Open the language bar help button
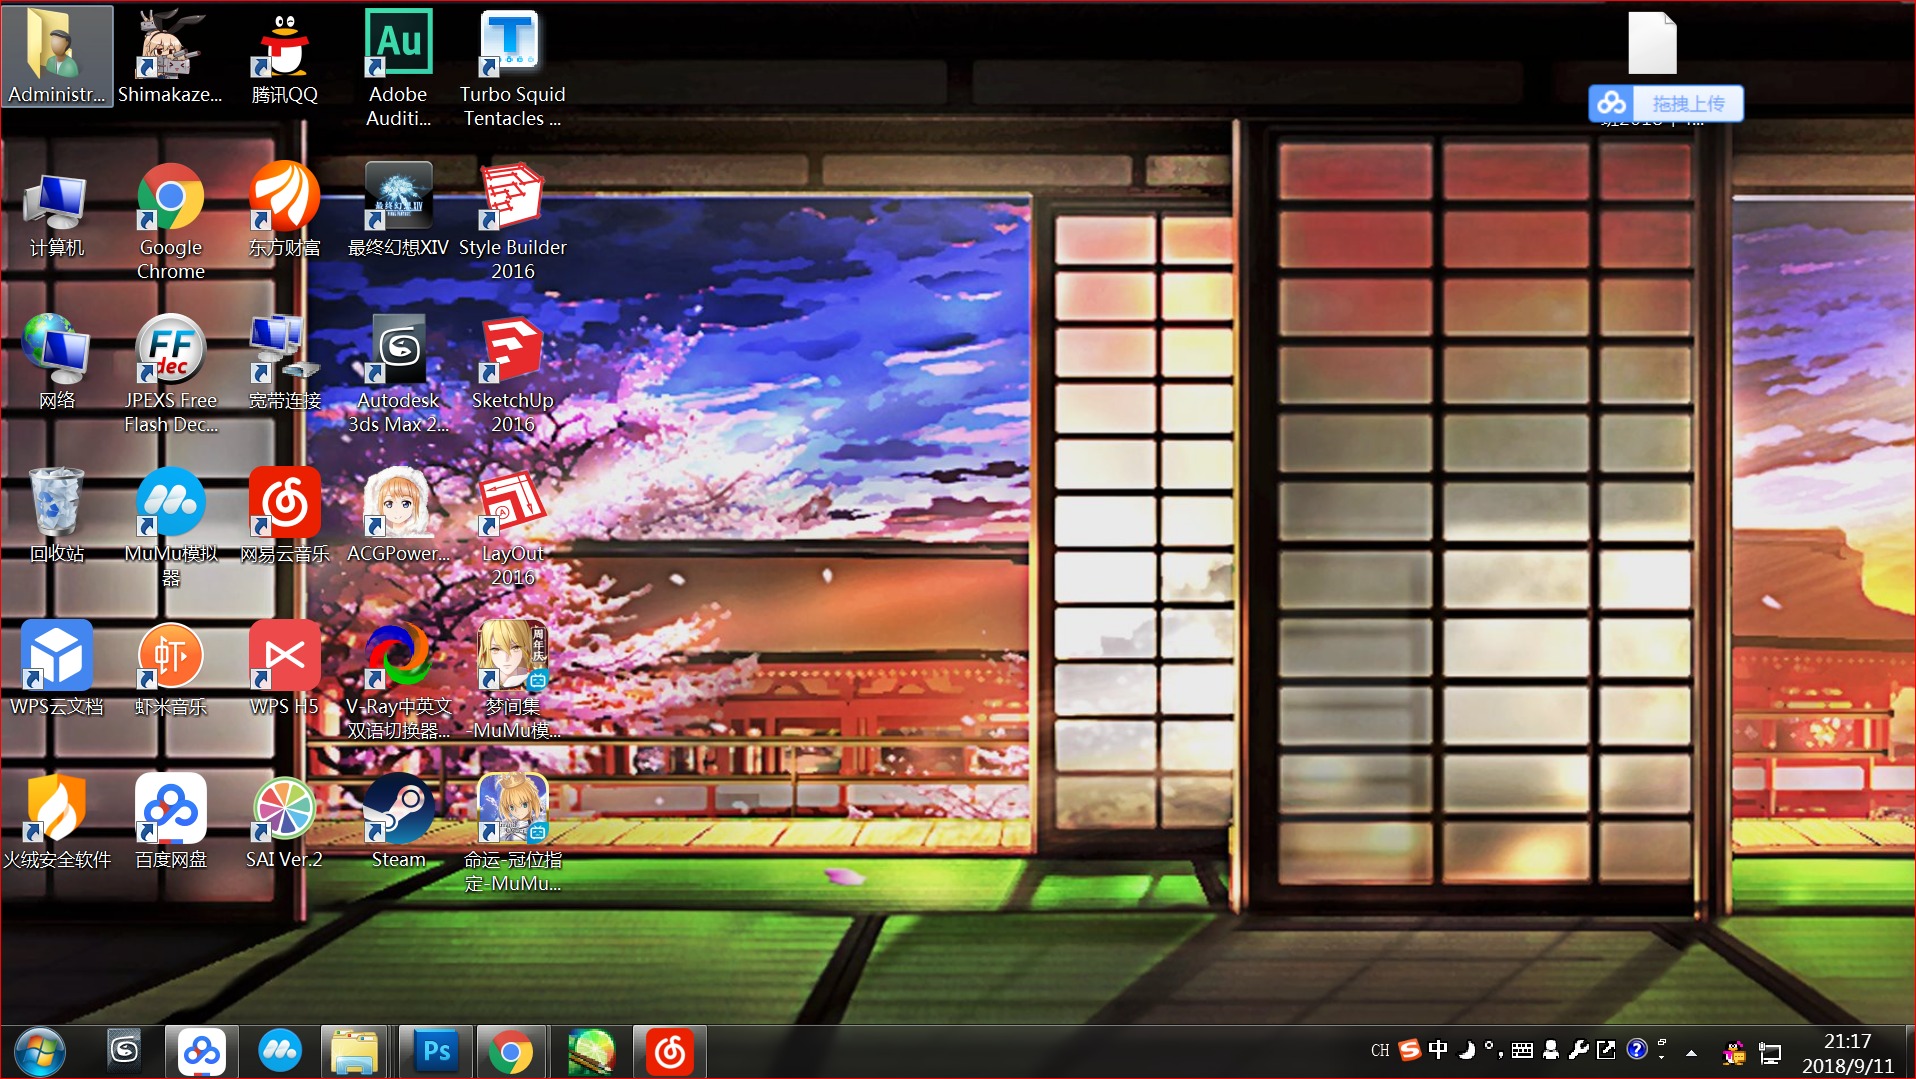 (x=1637, y=1049)
